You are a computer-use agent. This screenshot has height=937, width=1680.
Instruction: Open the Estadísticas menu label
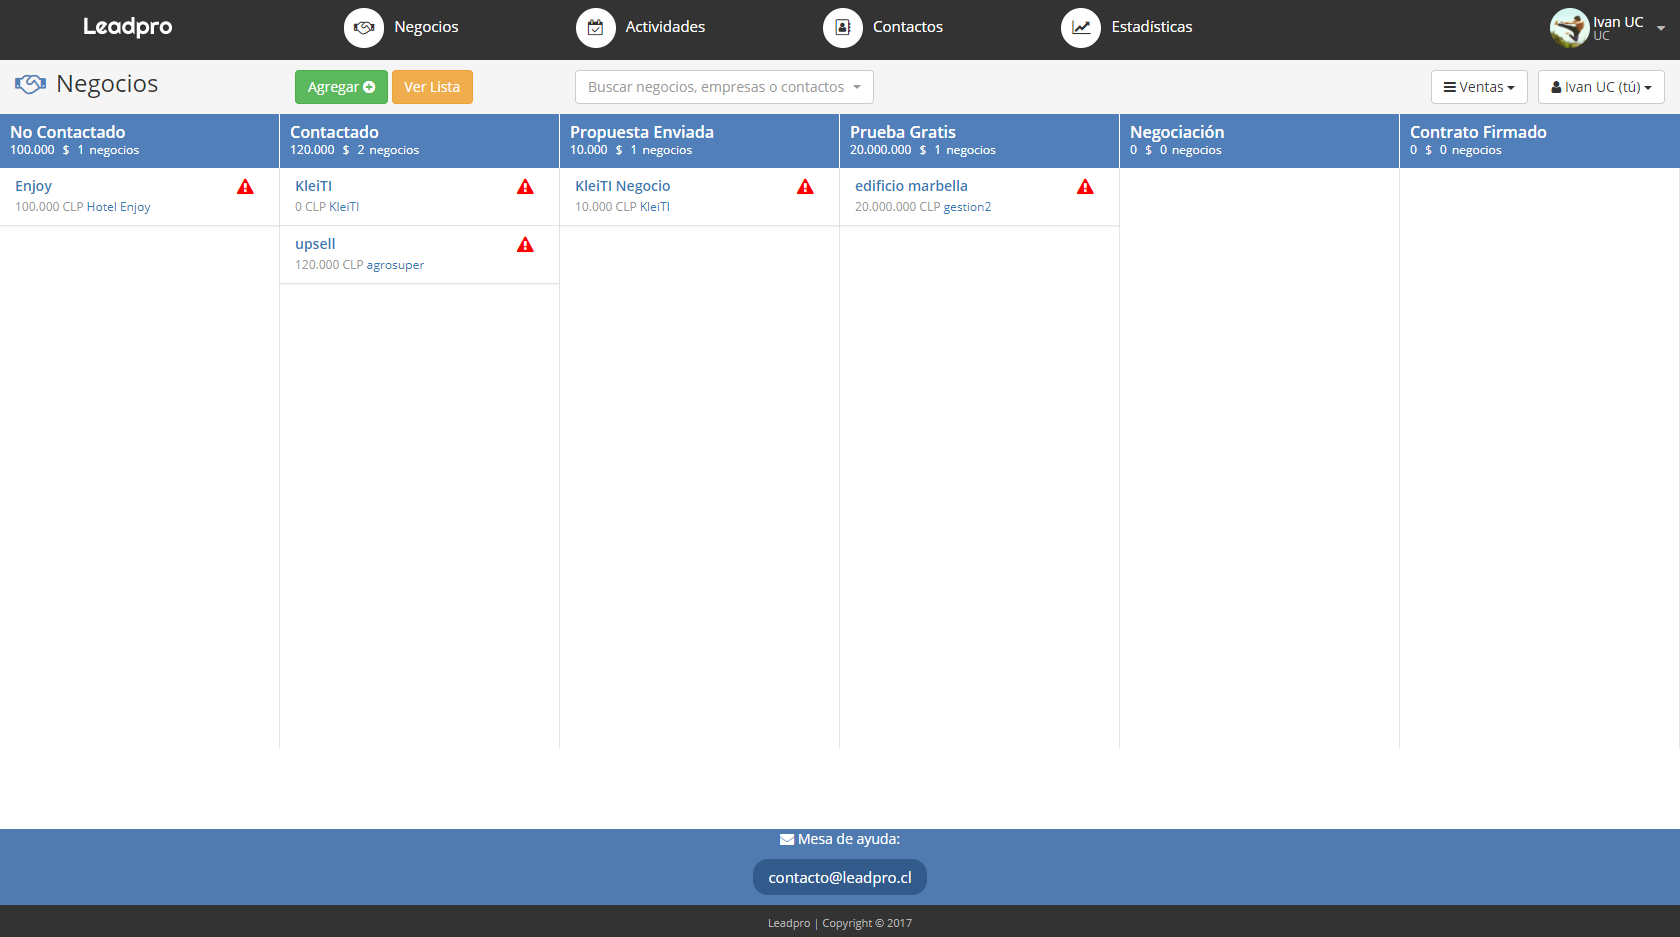click(1152, 27)
